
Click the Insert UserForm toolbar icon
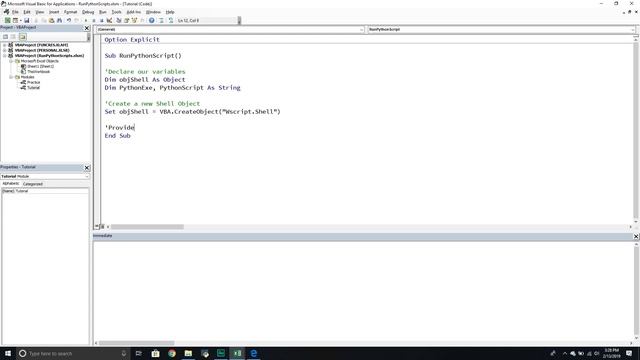click(x=15, y=20)
